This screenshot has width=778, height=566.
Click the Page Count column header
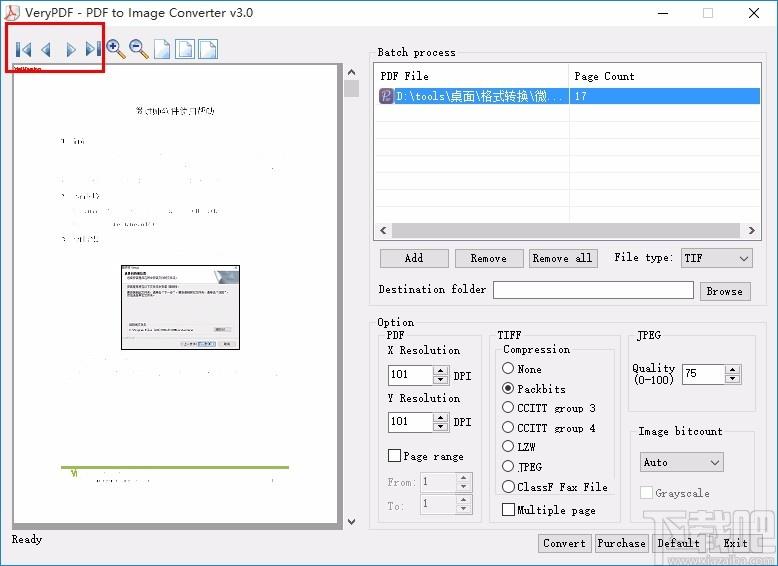664,76
